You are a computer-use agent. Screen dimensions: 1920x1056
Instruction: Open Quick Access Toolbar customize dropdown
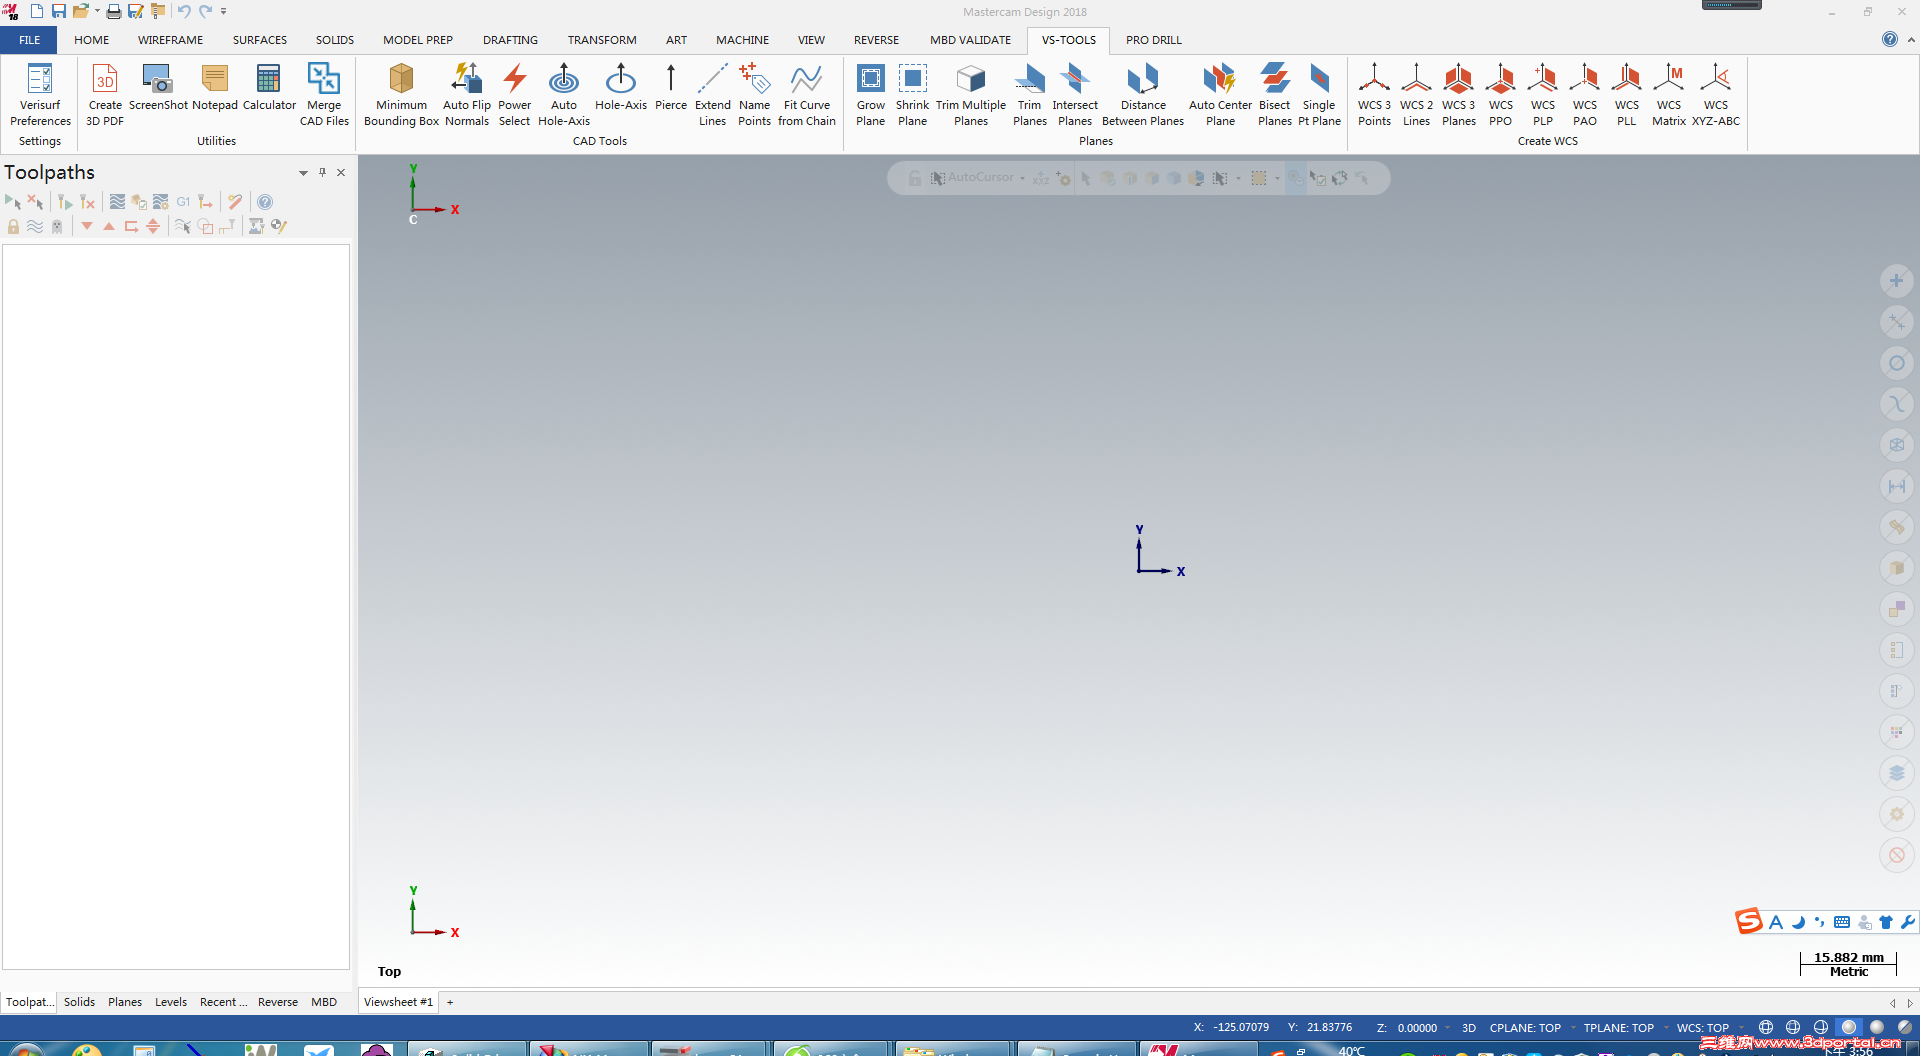coord(223,11)
